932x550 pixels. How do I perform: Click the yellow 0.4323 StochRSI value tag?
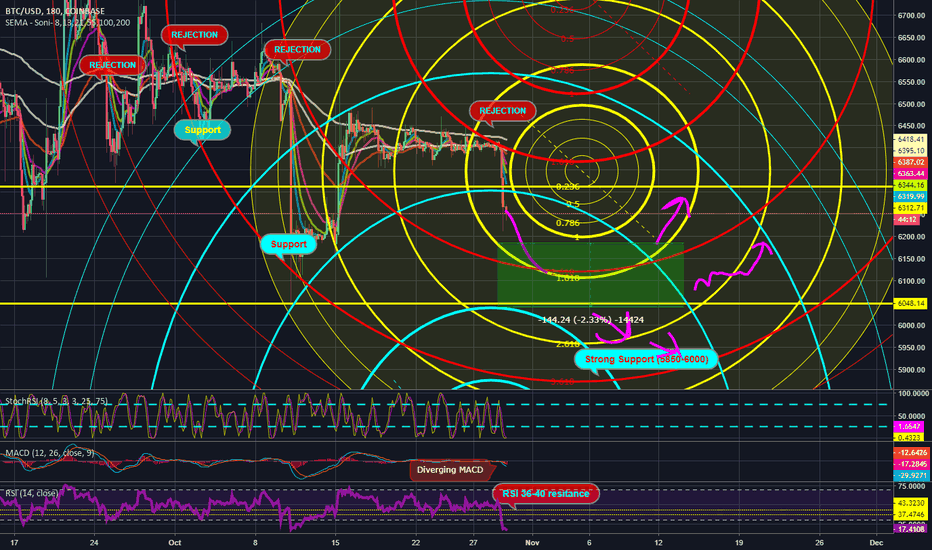pyautogui.click(x=909, y=437)
